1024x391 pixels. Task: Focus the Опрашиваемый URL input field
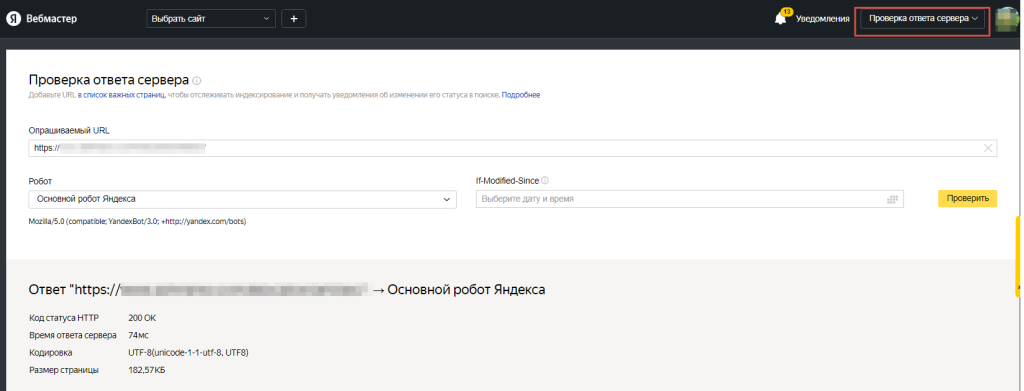513,148
